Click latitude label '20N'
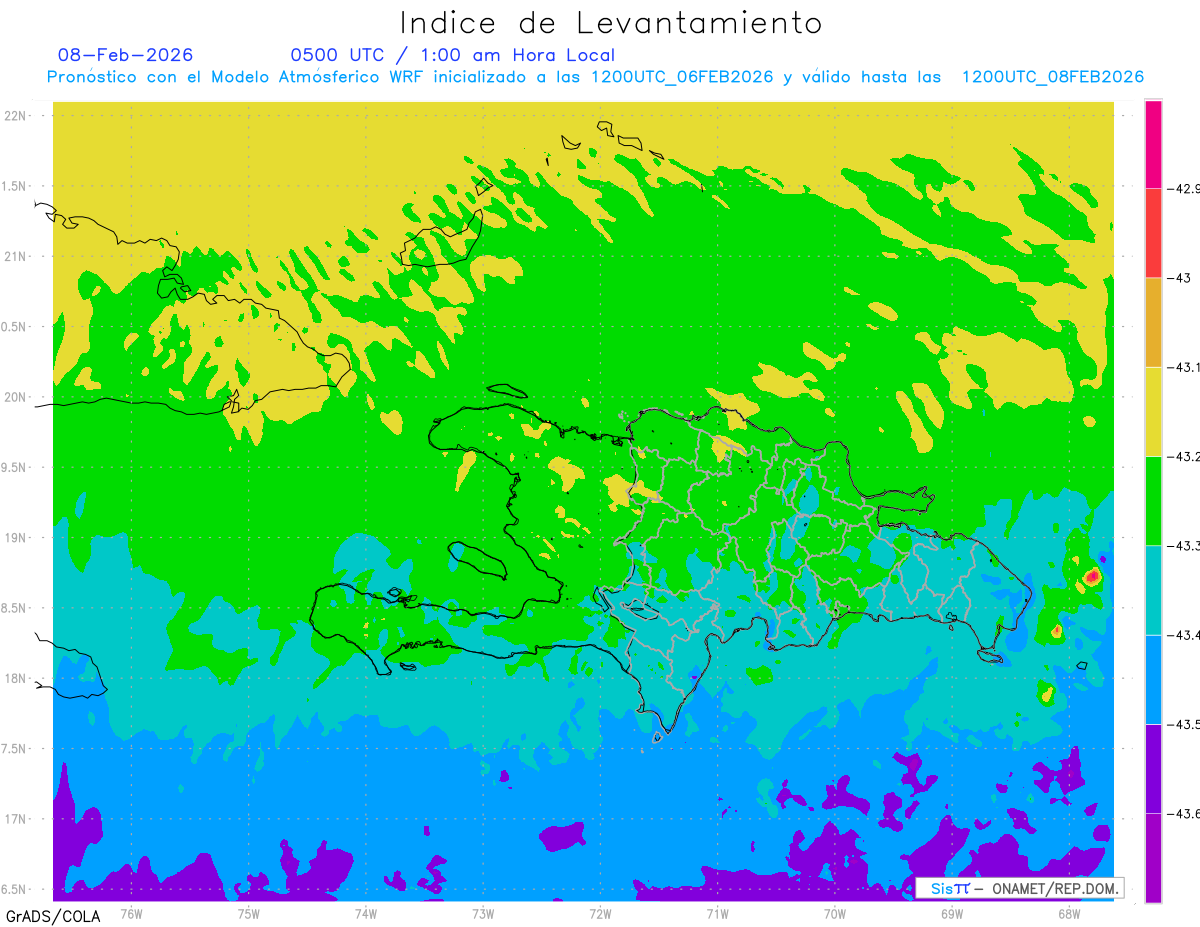Viewport: 1200px width, 927px height. [17, 397]
